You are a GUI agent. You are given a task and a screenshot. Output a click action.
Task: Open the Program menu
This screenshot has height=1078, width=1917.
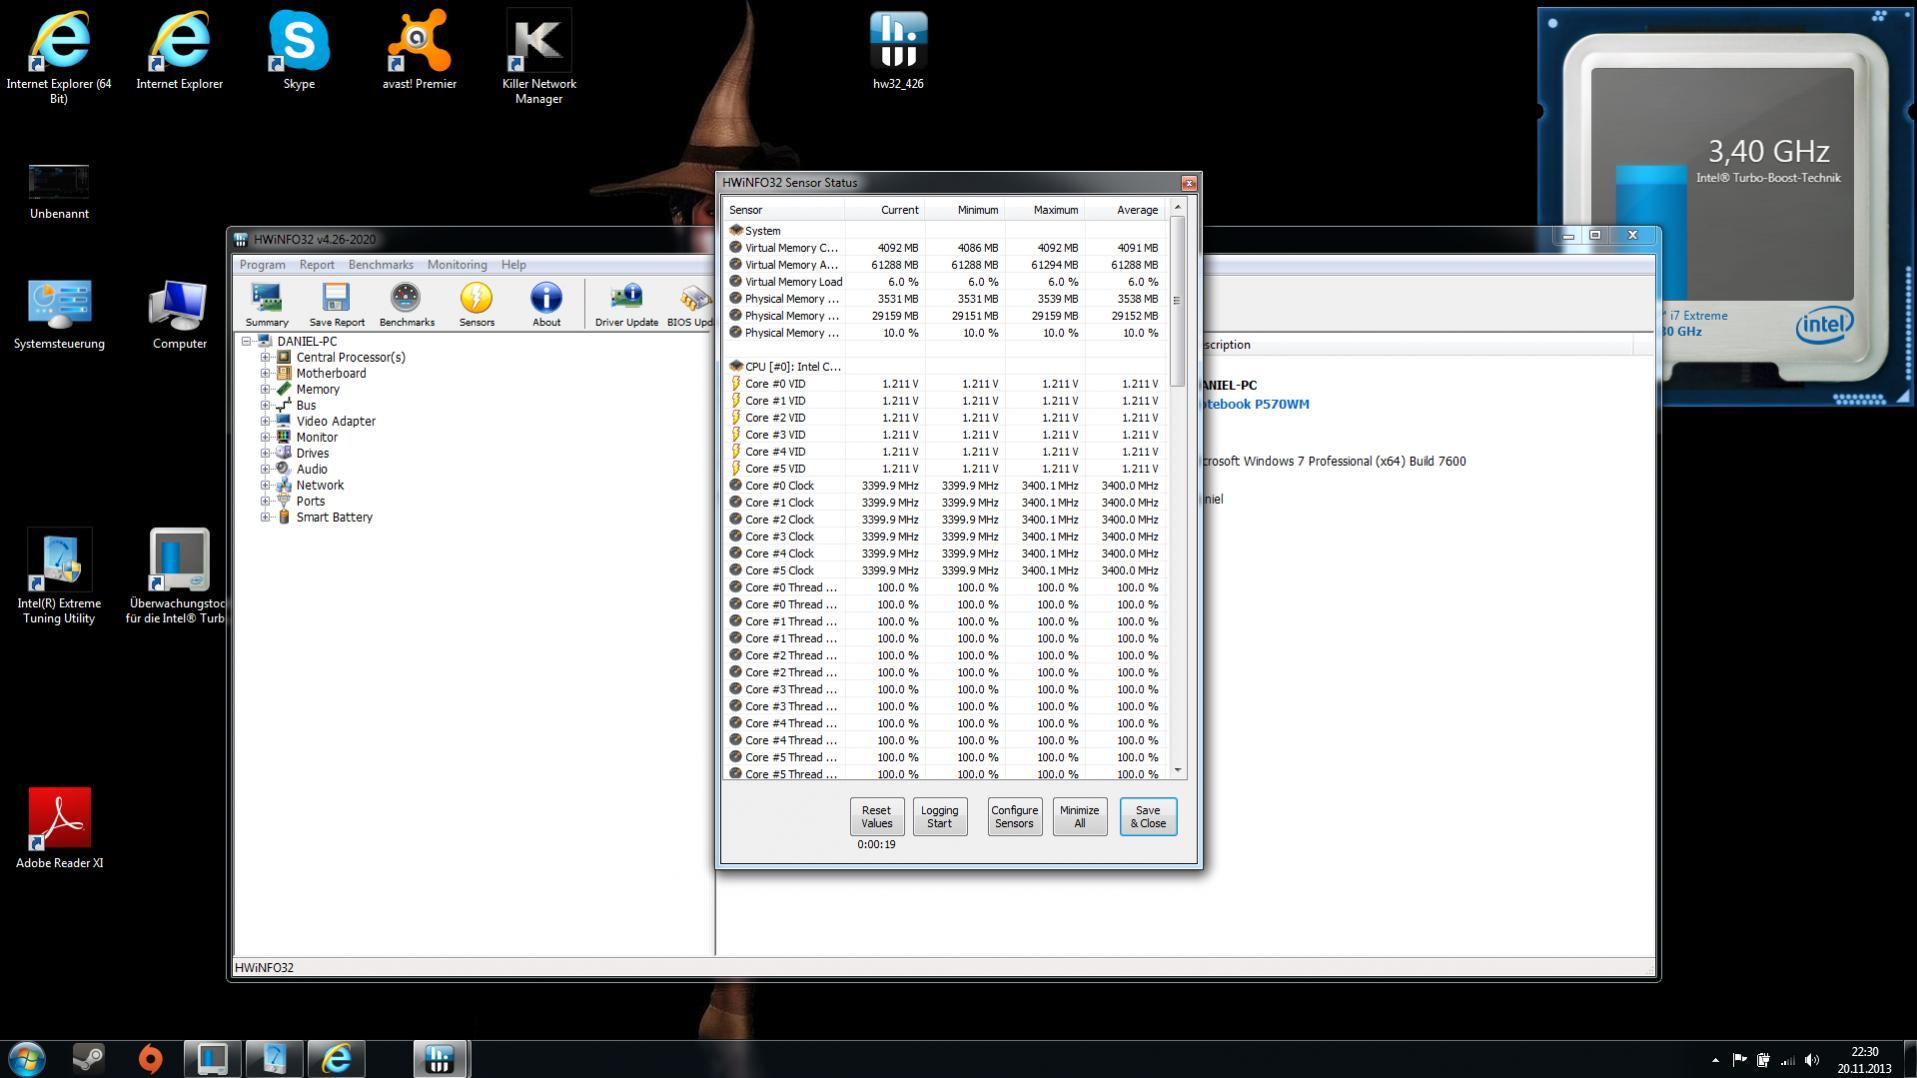pos(262,265)
